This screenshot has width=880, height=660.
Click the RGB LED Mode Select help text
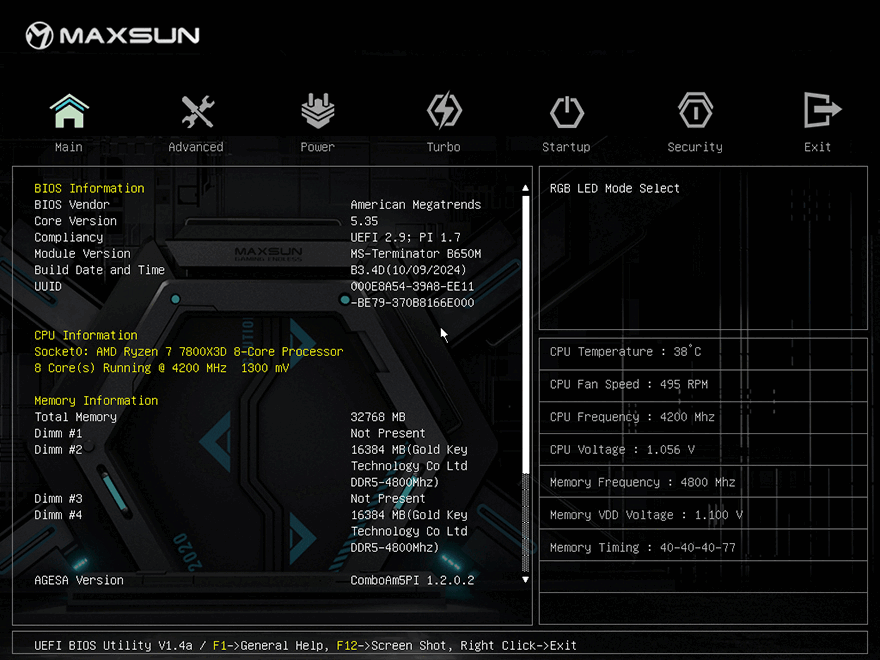point(615,189)
